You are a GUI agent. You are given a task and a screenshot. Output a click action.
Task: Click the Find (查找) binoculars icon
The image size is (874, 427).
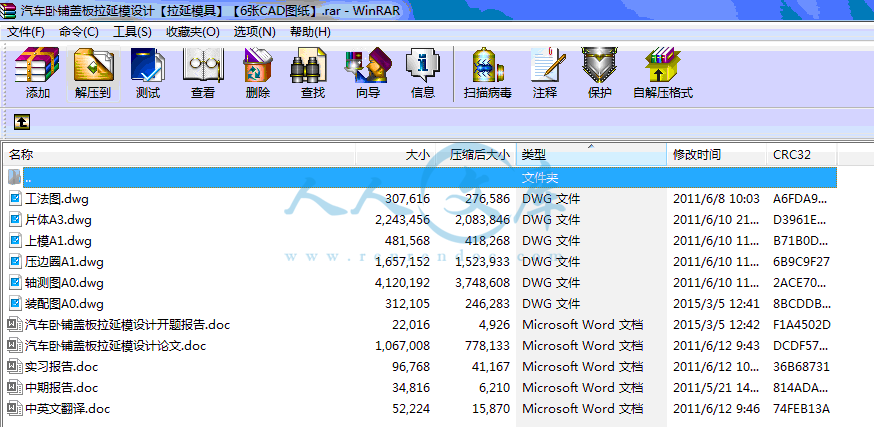308,65
